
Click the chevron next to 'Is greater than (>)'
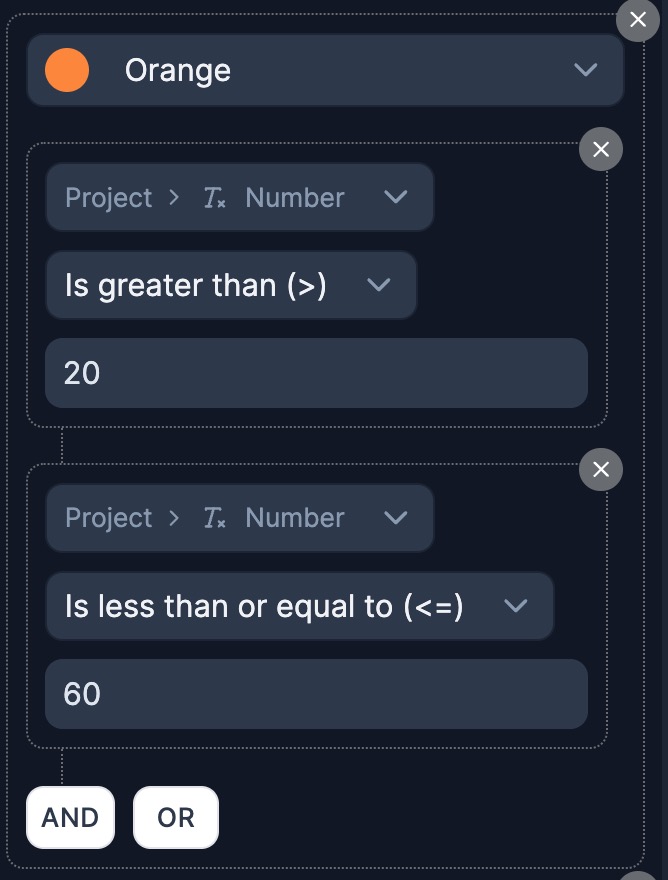(x=378, y=285)
